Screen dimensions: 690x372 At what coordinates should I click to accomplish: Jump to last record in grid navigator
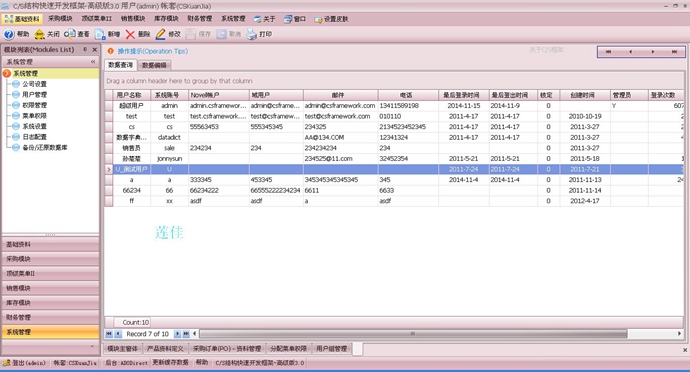(186, 334)
